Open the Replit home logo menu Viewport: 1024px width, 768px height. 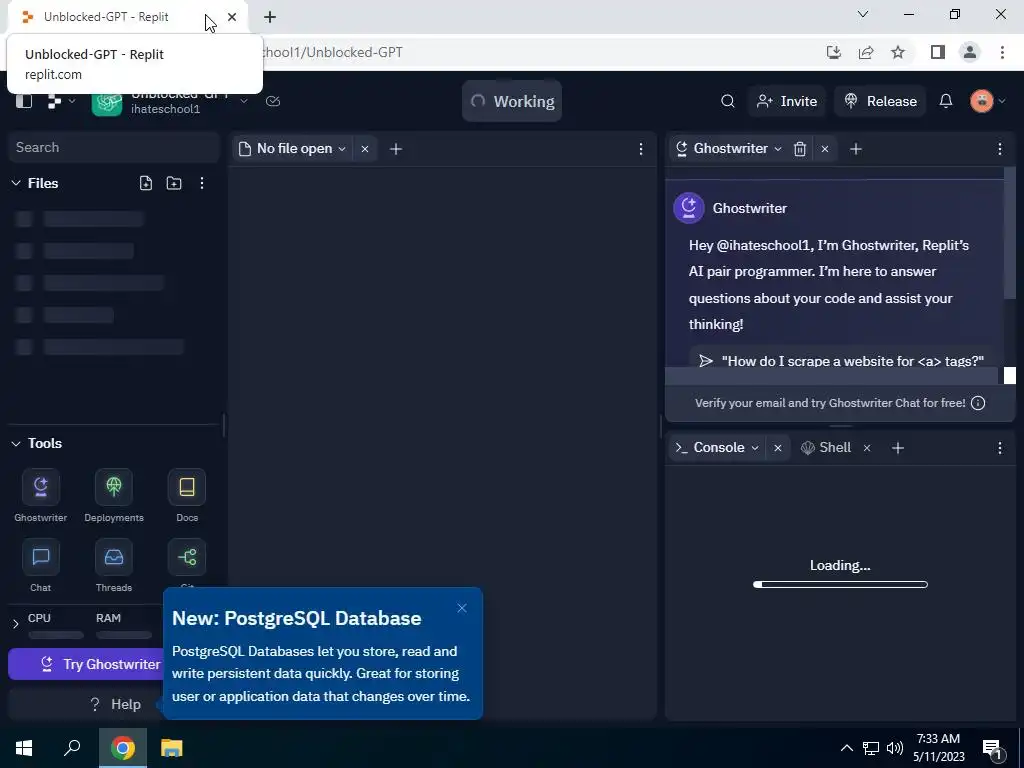(x=61, y=101)
